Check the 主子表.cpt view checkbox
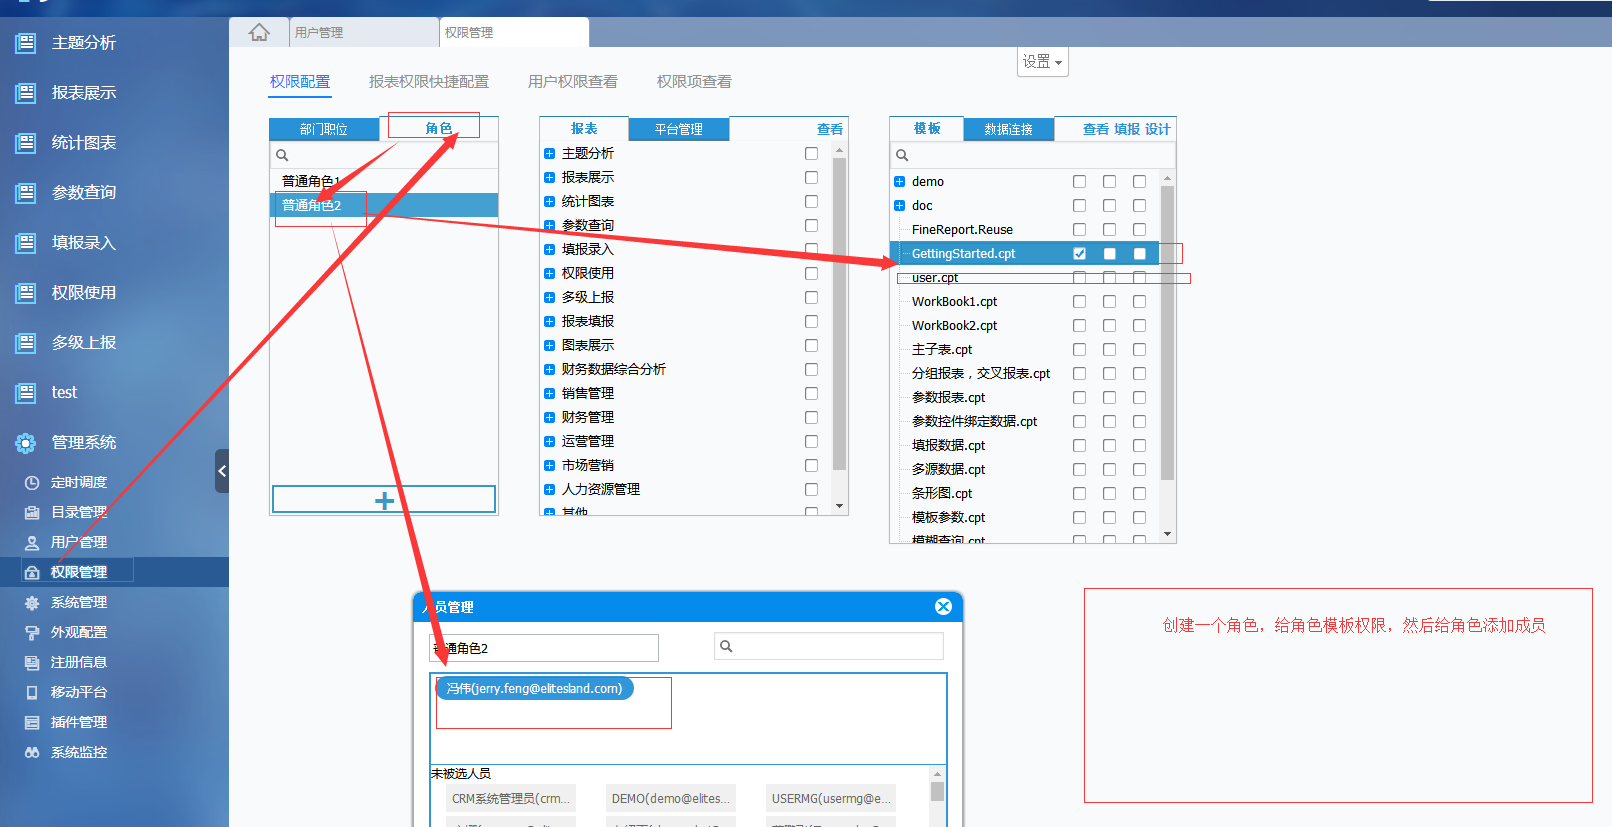 1079,349
